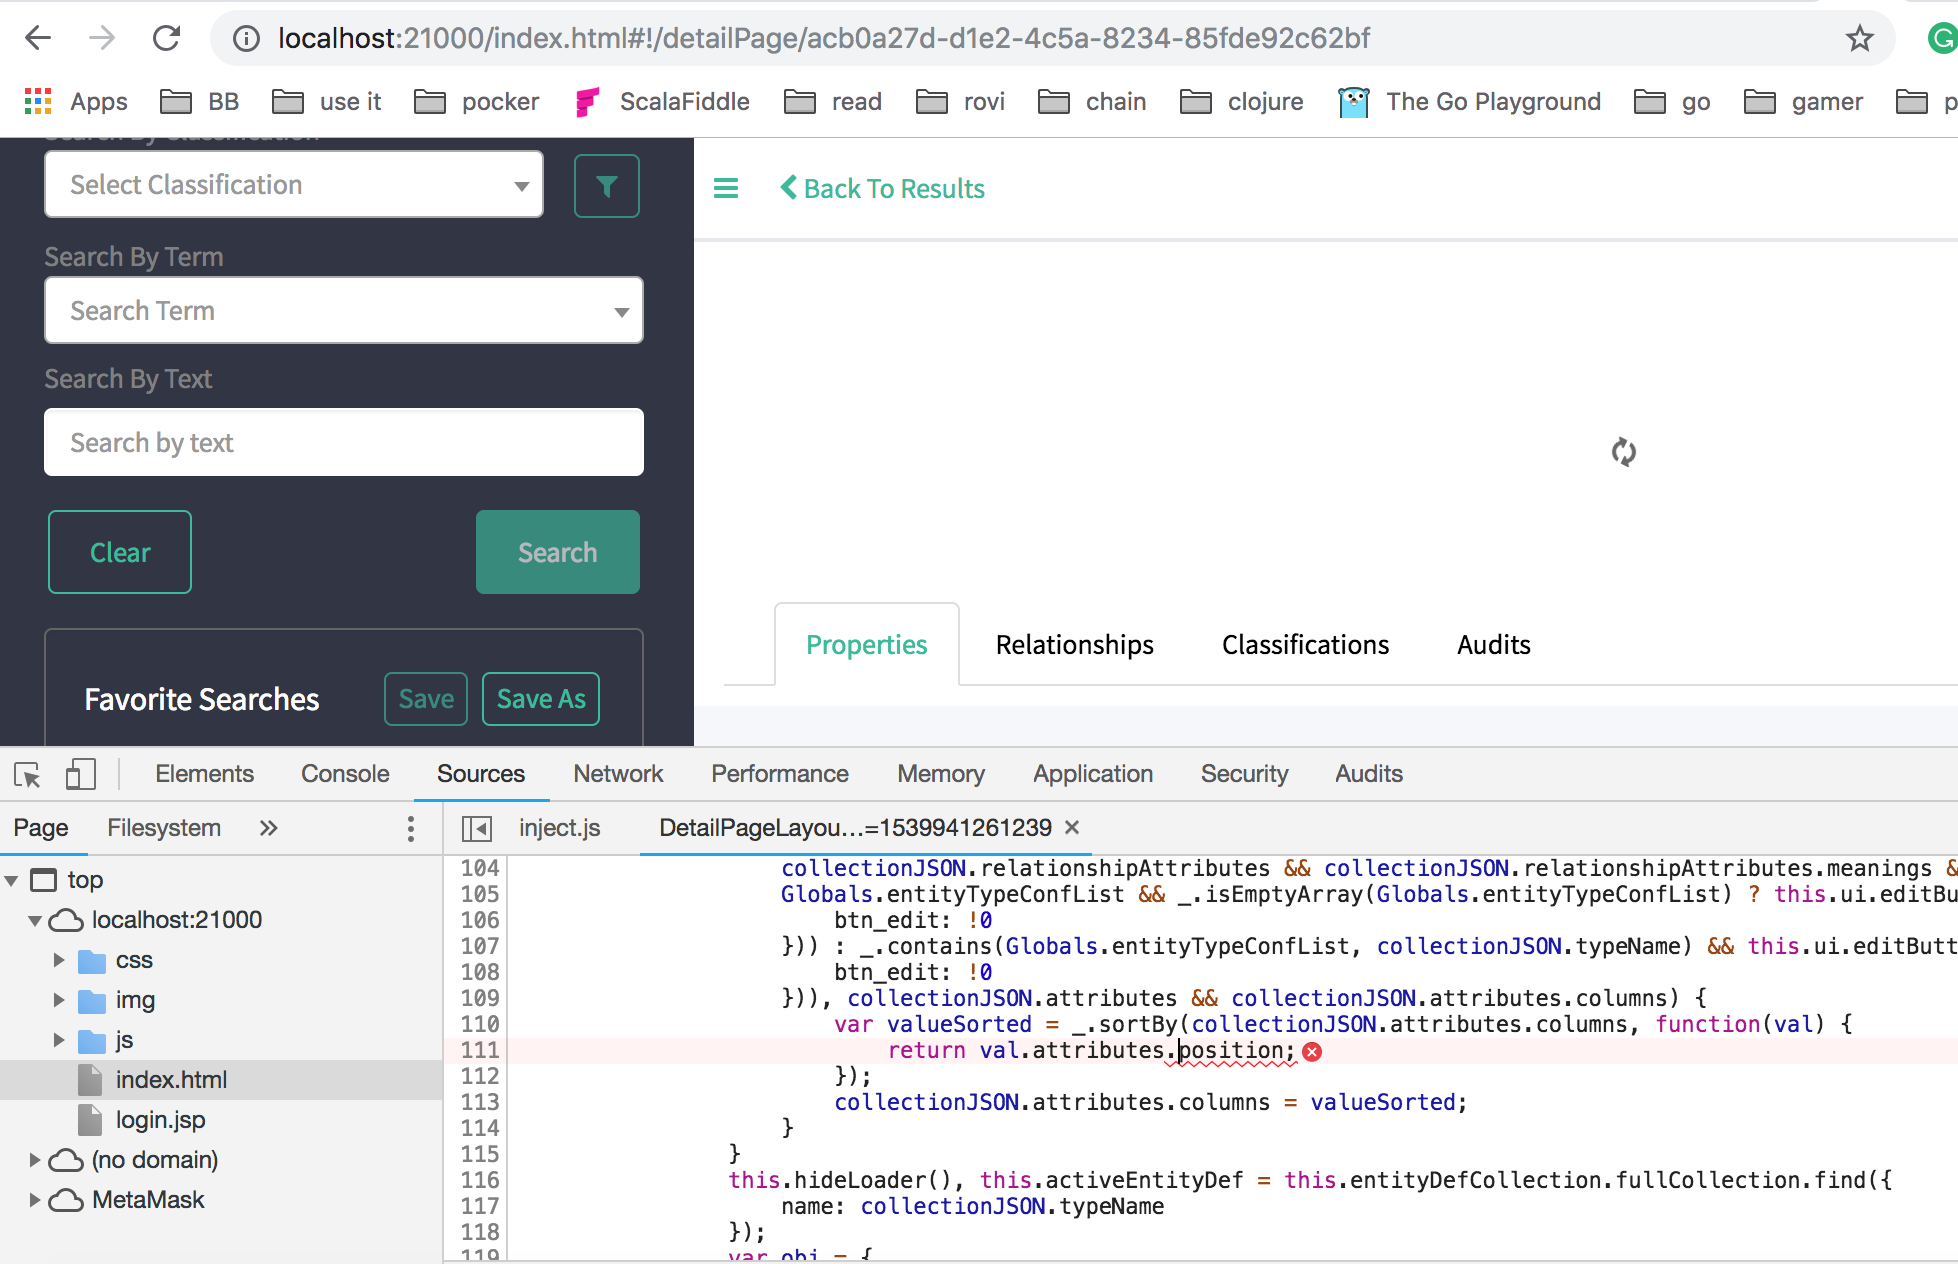The image size is (1958, 1264).
Task: Toggle a breakpoint on line 110
Action: [481, 1024]
